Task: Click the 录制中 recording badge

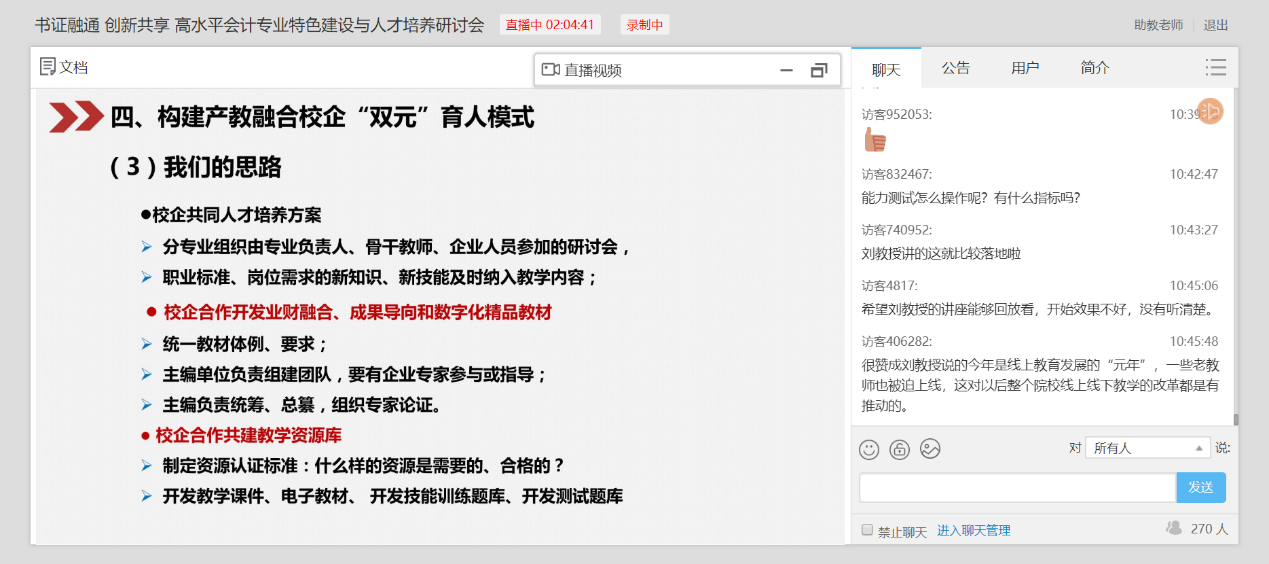Action: pos(644,25)
